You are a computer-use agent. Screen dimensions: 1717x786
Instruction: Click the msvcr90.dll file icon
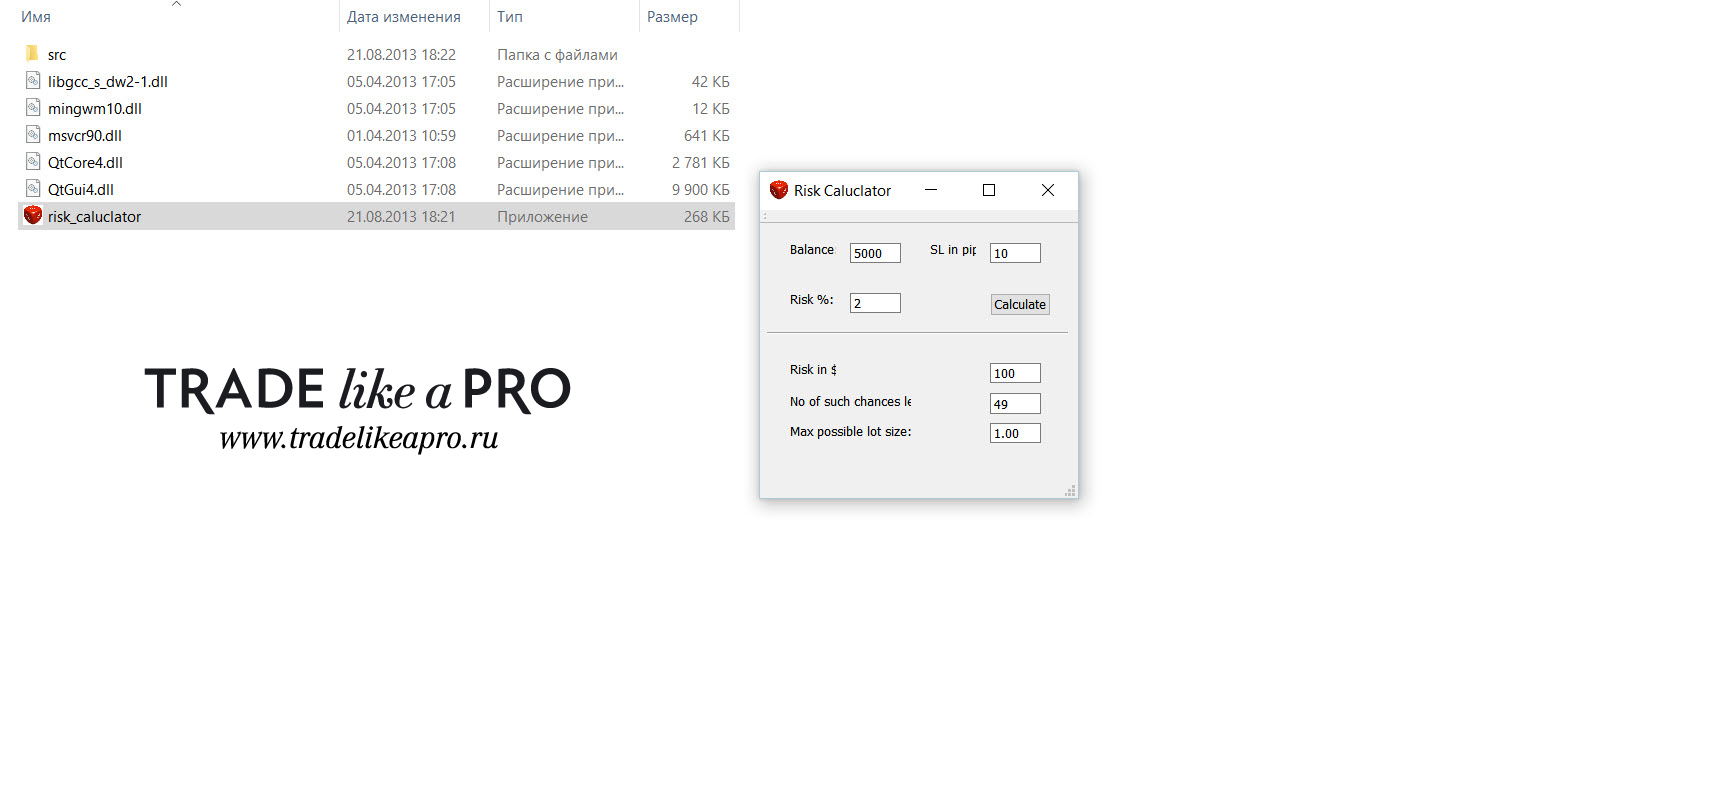[x=33, y=134]
